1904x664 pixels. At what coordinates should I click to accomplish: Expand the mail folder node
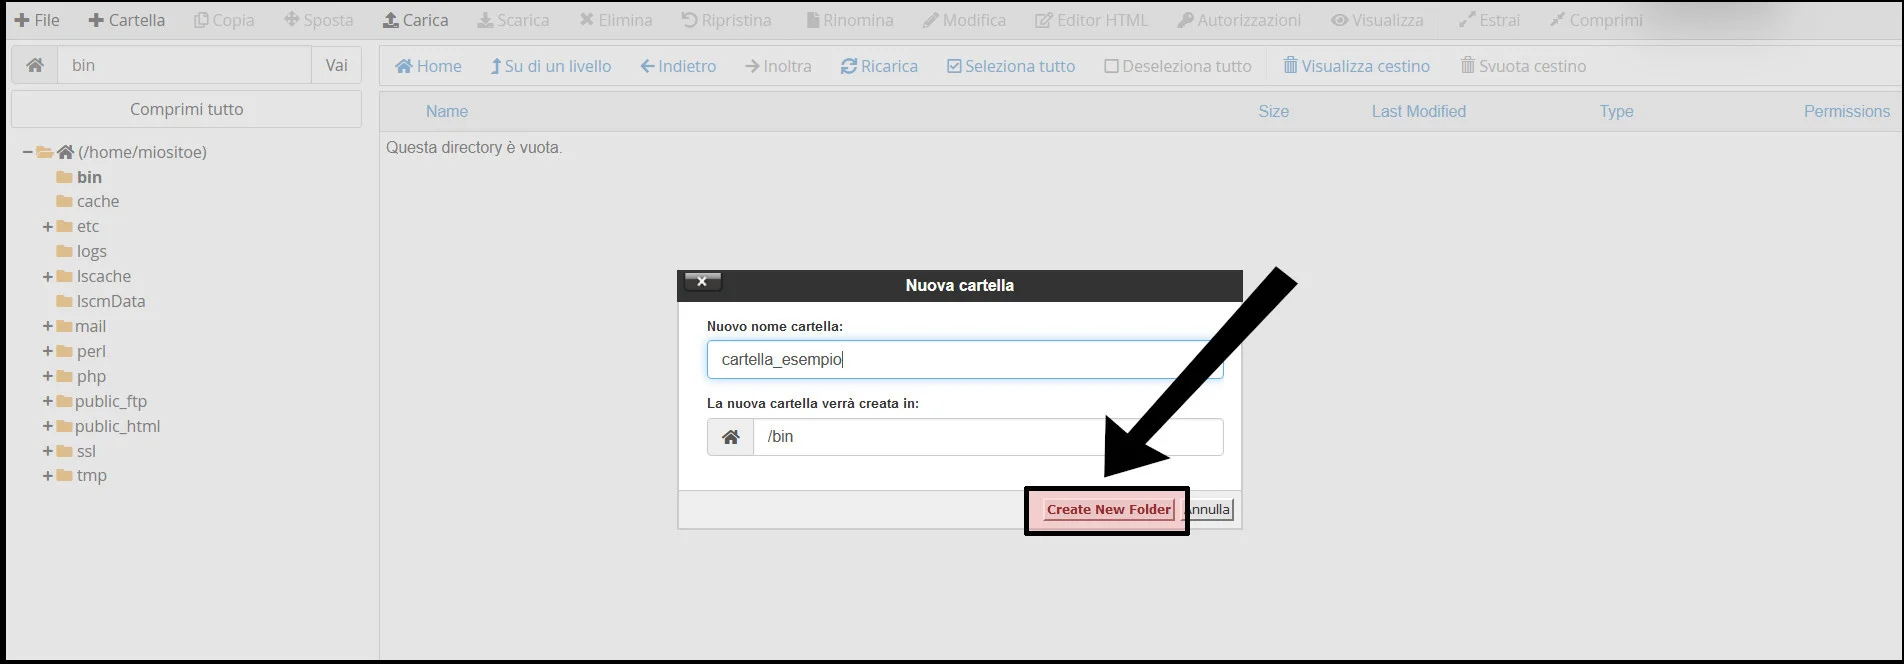pyautogui.click(x=48, y=327)
